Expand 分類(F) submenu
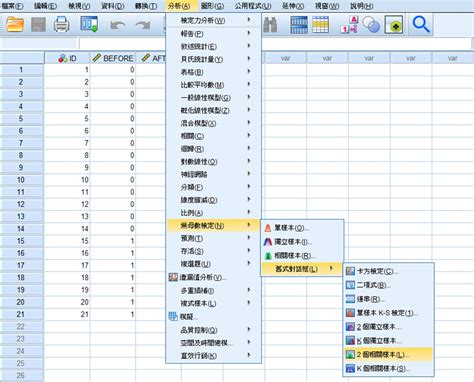Screen dimensions: 474x382 [213, 187]
